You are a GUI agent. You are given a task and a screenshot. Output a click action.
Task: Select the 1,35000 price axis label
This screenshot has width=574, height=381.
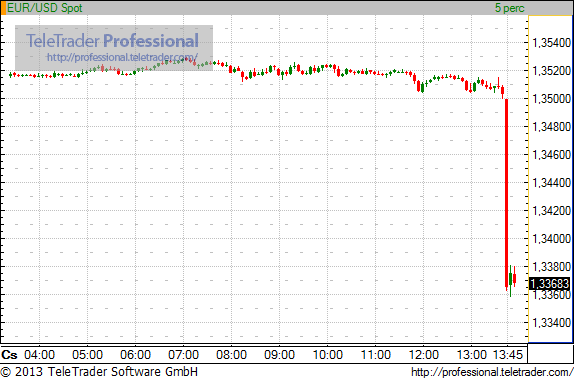(551, 98)
